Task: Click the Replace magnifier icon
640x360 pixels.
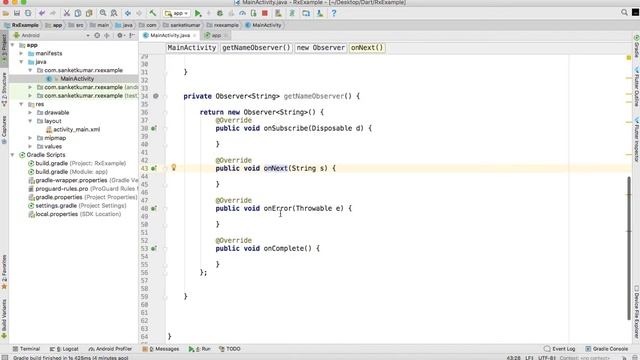Action: click(x=114, y=13)
